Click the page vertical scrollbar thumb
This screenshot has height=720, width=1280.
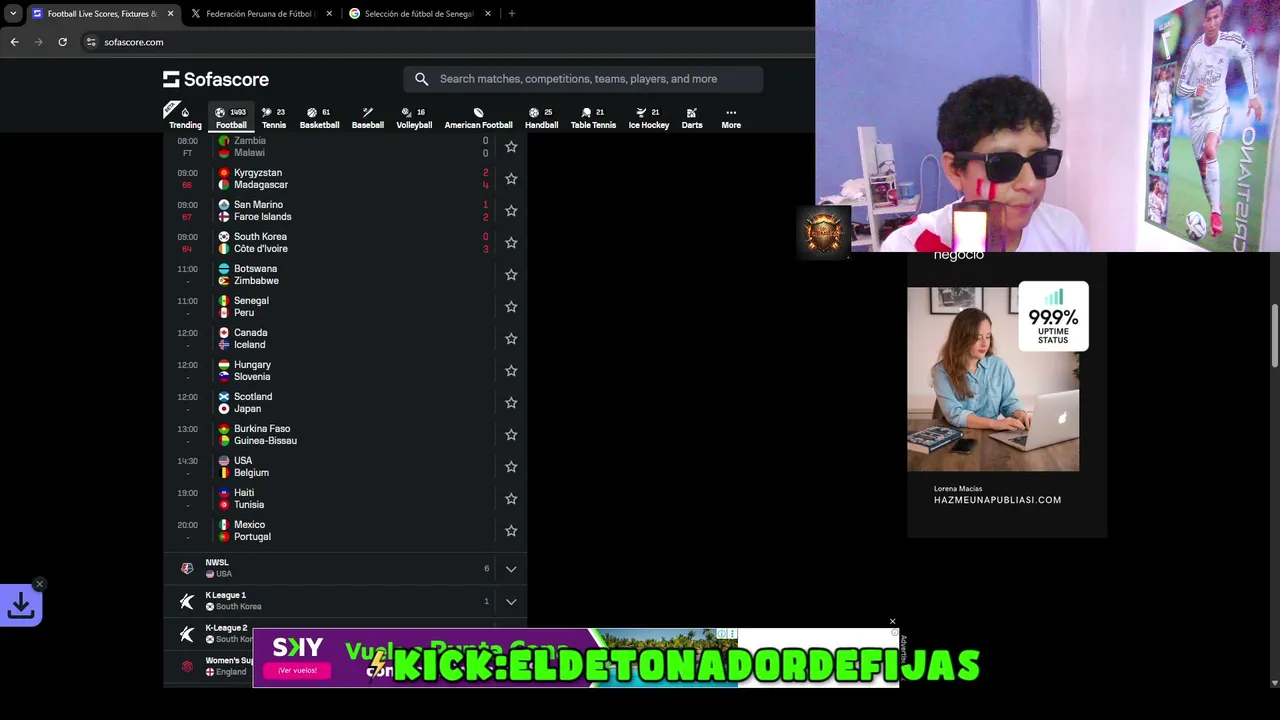point(1275,335)
